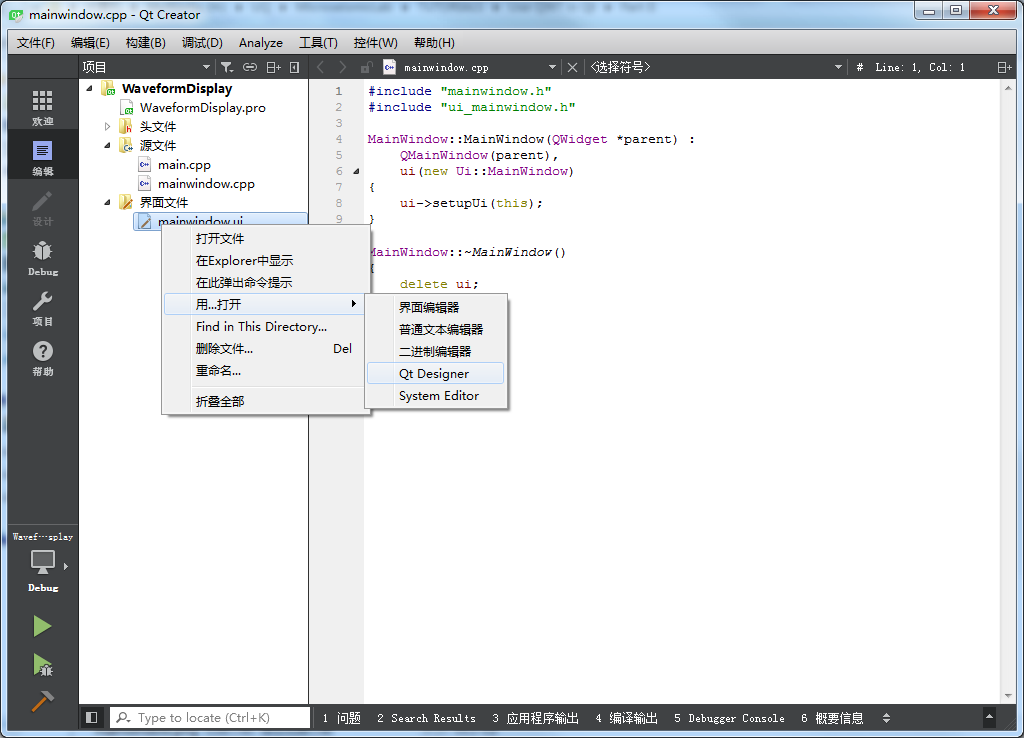Choose 打开文件 in context menu
This screenshot has height=738, width=1024.
point(265,238)
